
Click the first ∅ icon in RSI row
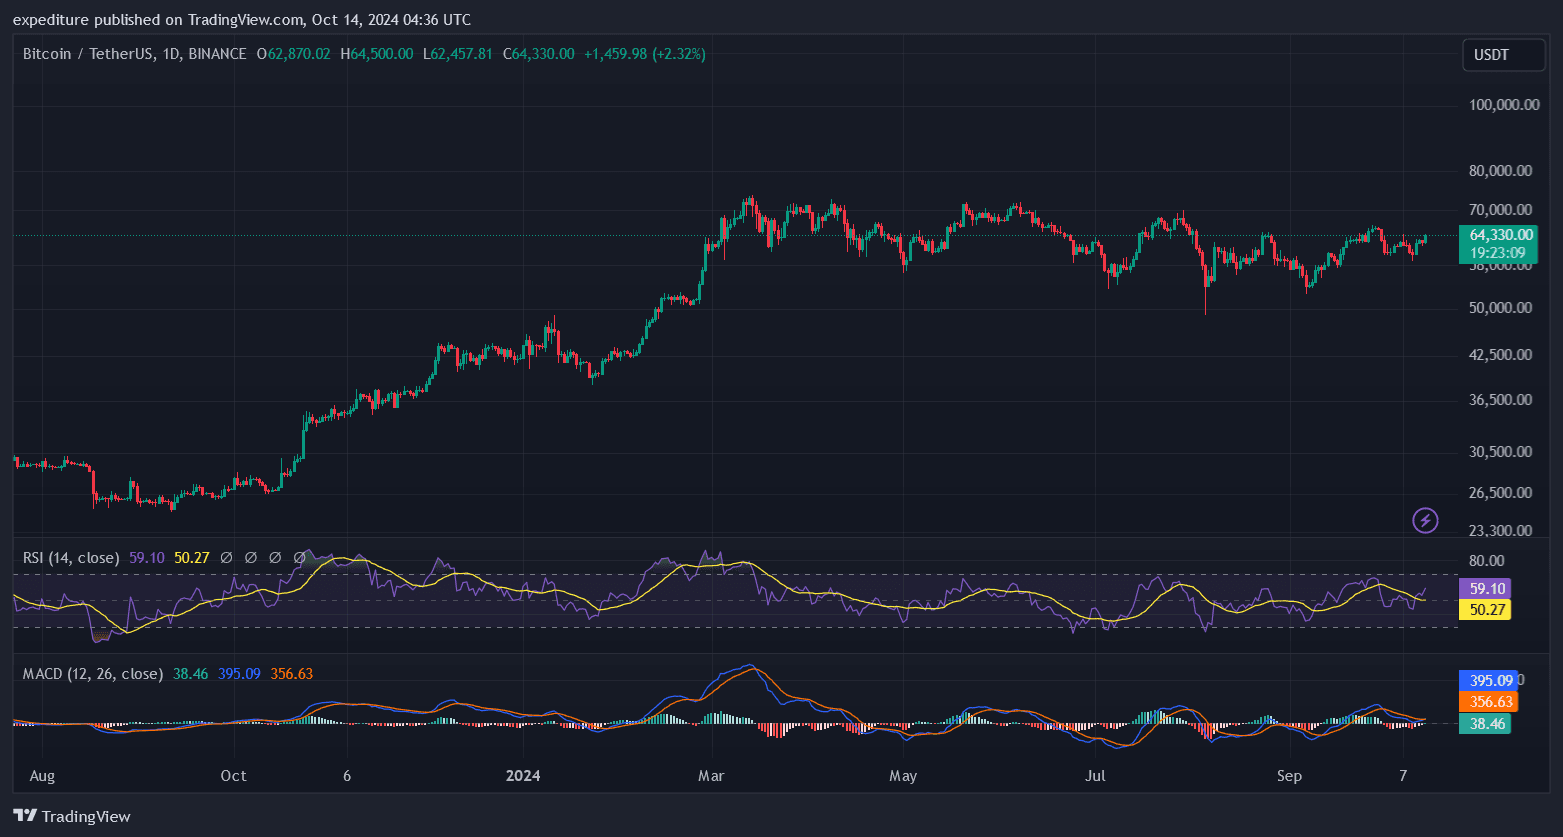(x=226, y=557)
